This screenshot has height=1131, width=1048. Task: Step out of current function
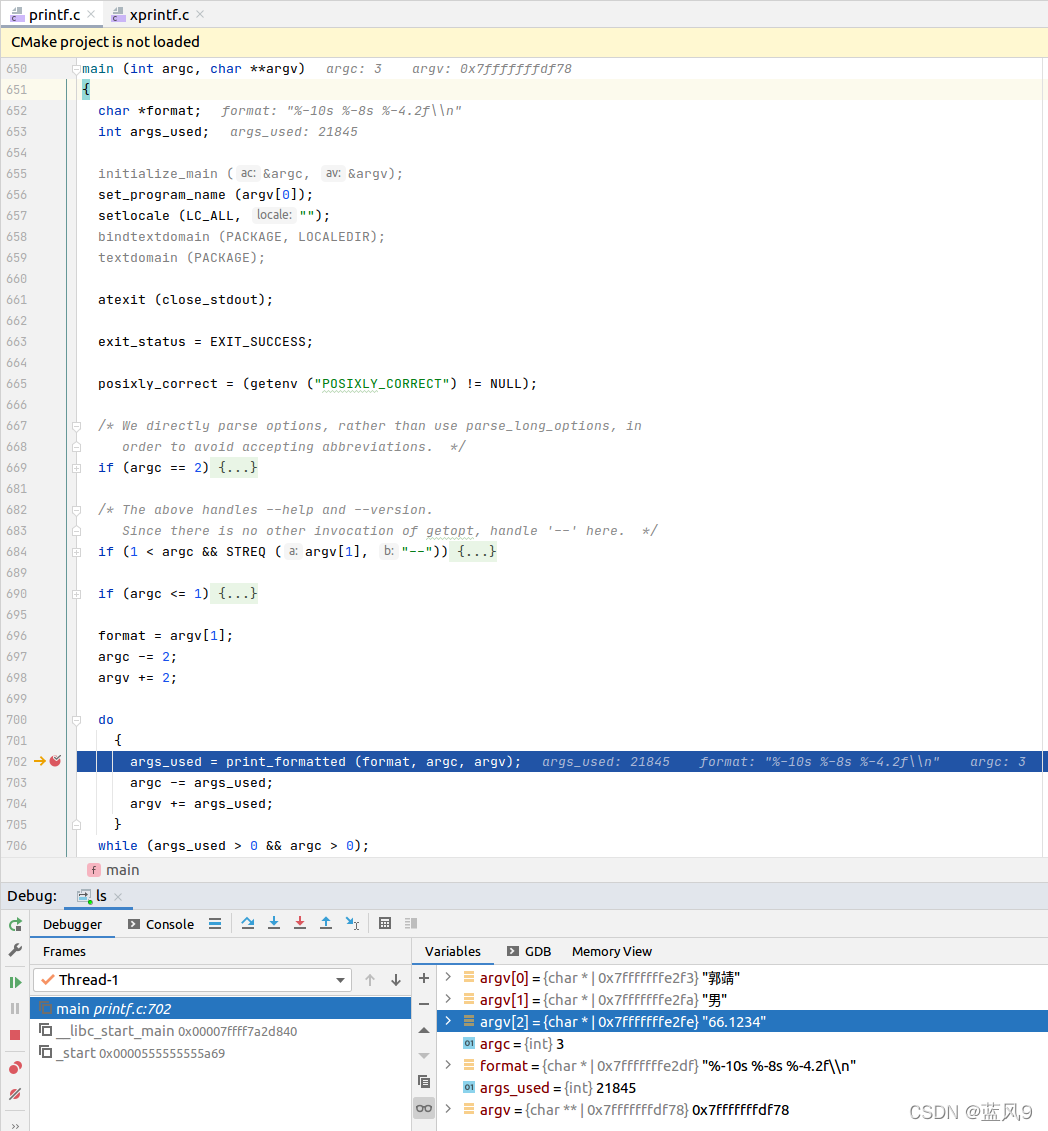tap(326, 923)
